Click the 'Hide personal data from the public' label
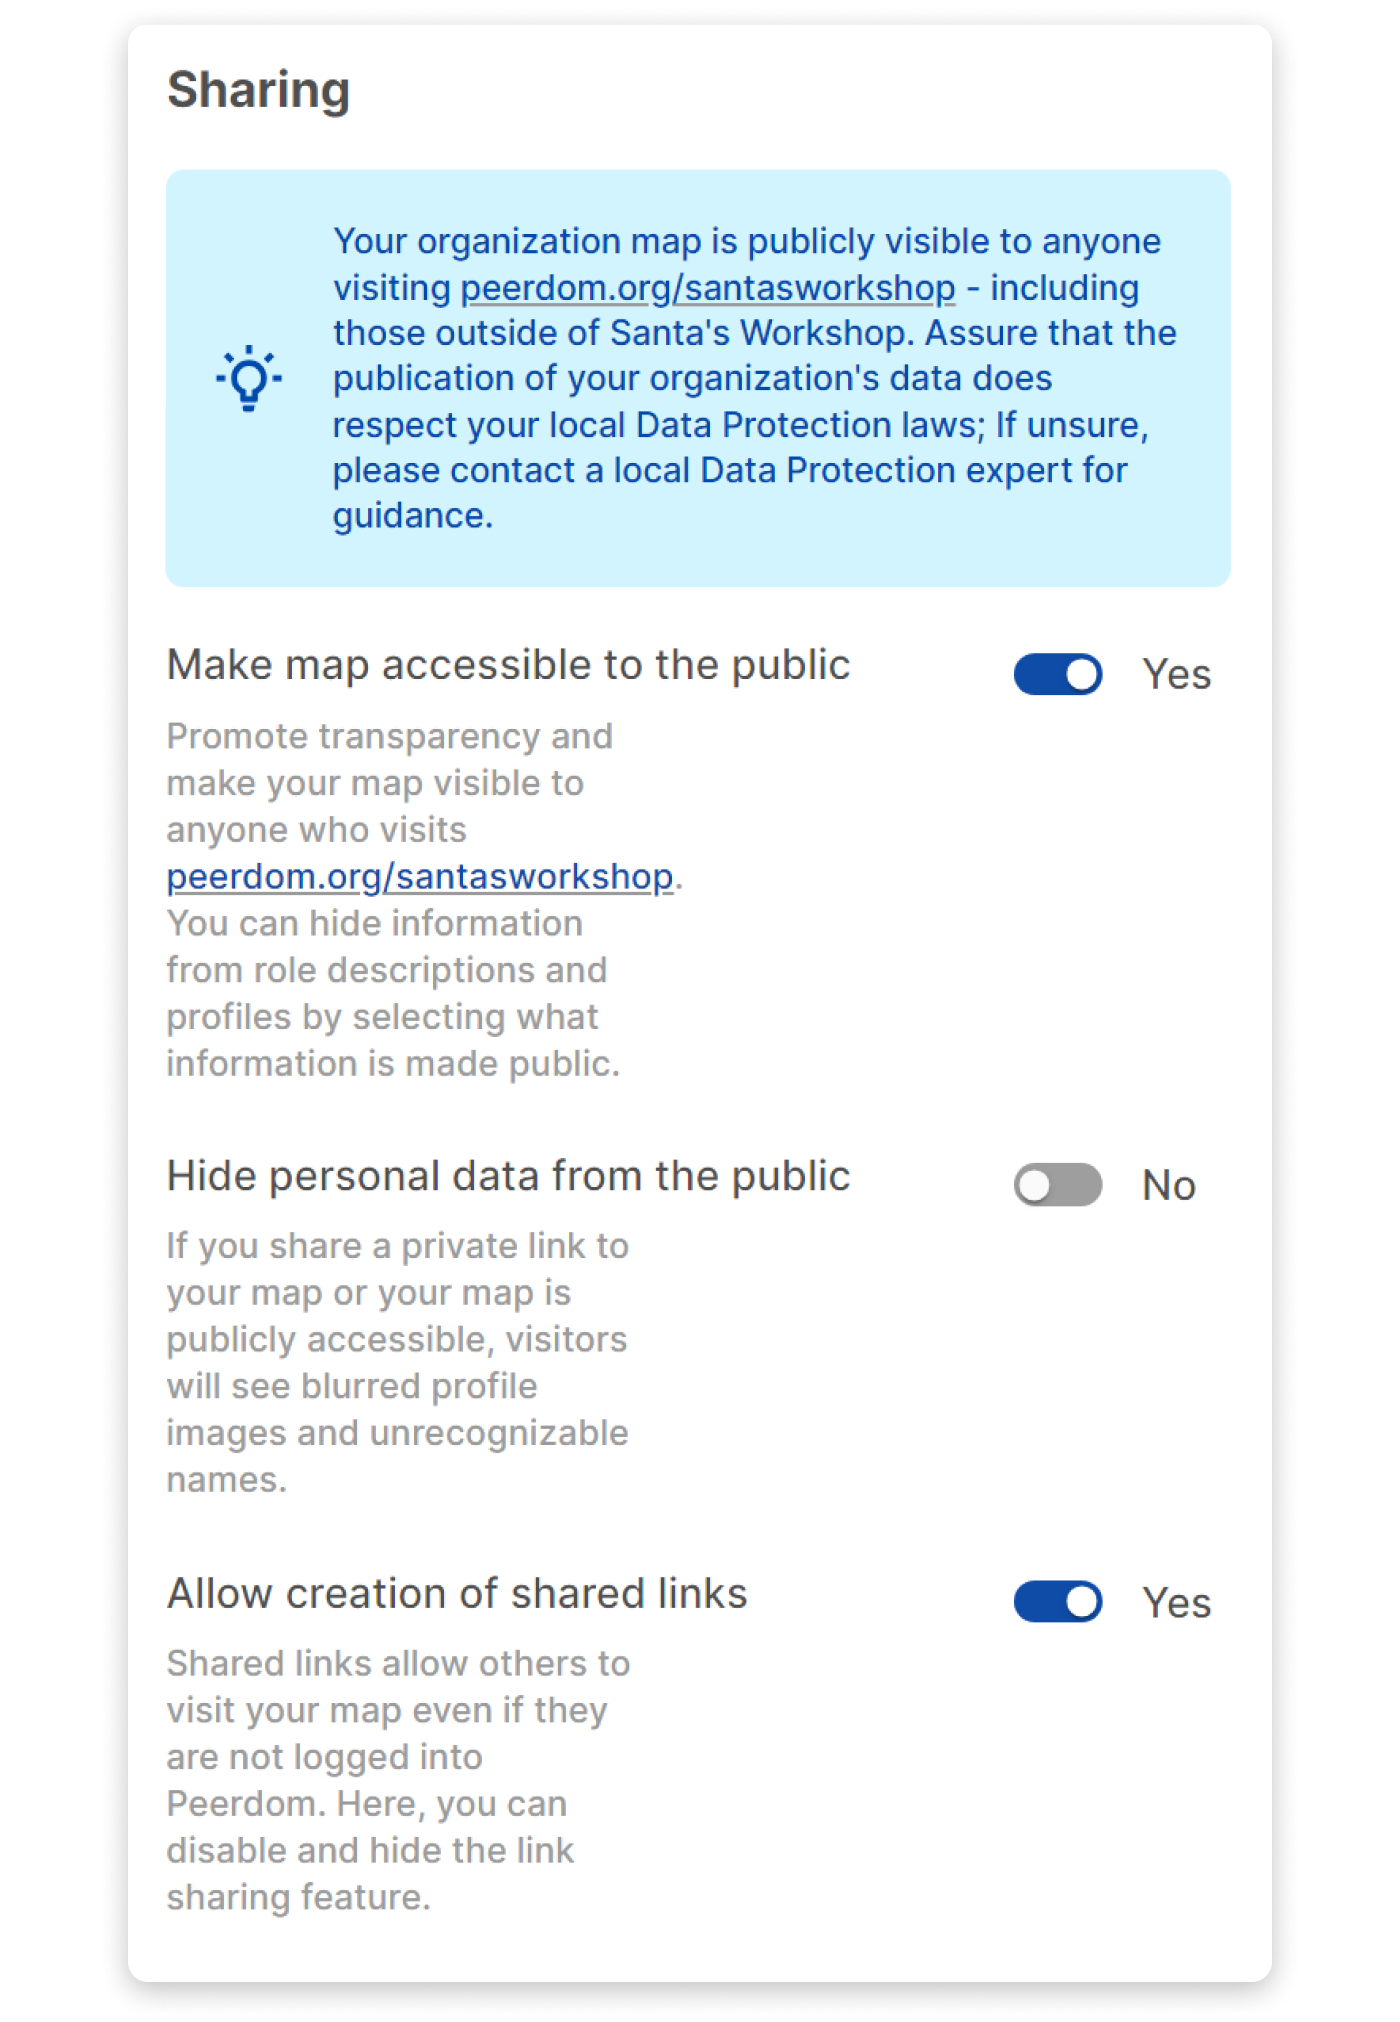The width and height of the screenshot is (1400, 2022). click(x=510, y=1175)
